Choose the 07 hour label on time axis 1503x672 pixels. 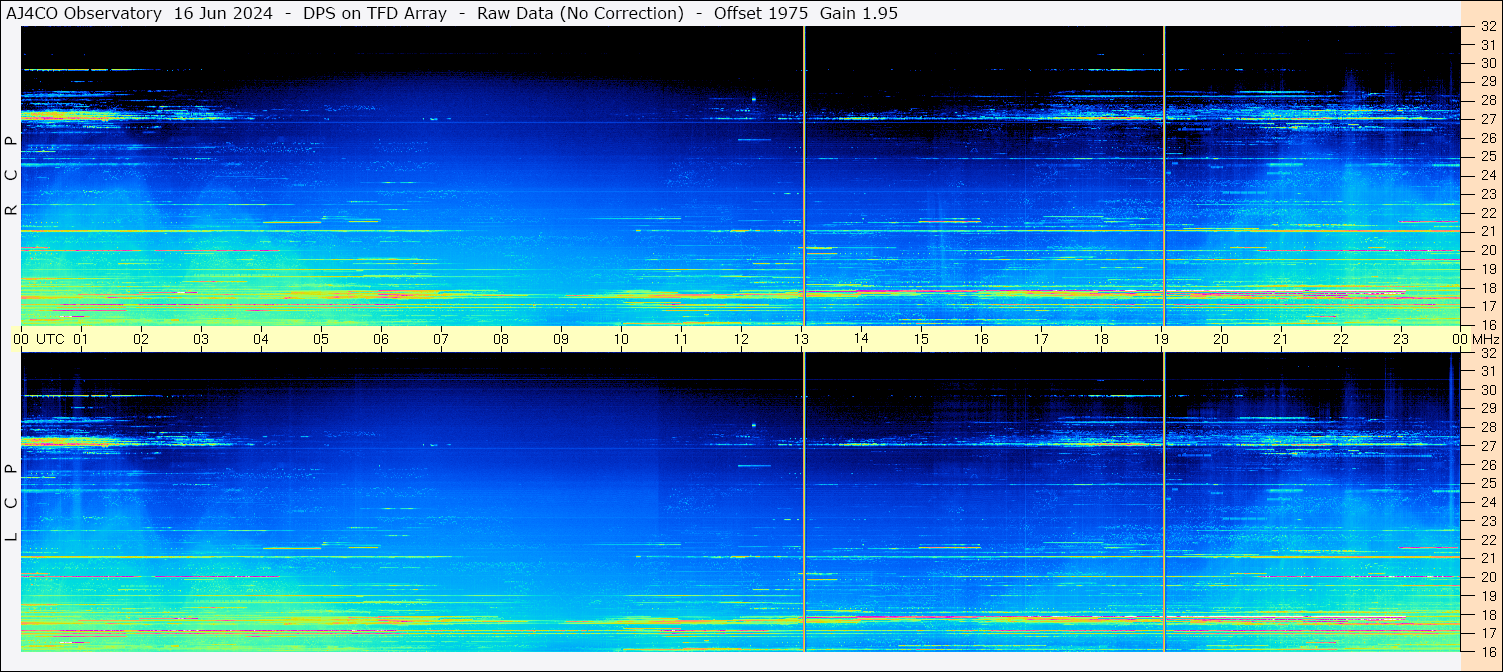(441, 339)
